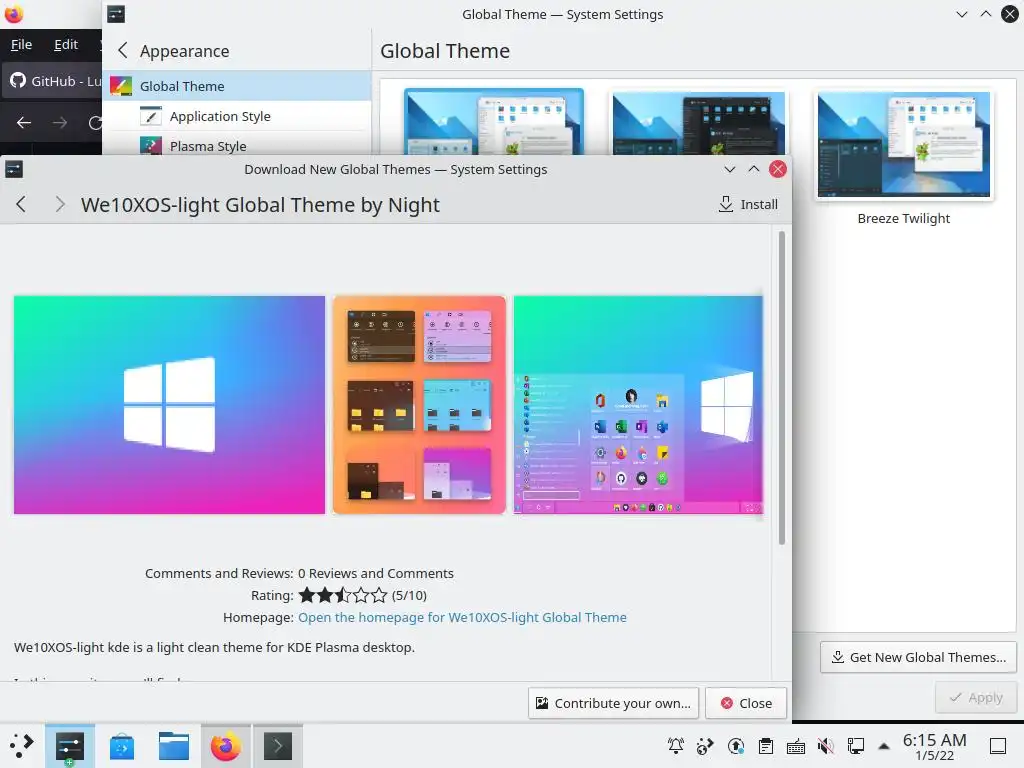Minimize the download dialog with down chevron
1024x768 pixels.
(730, 170)
